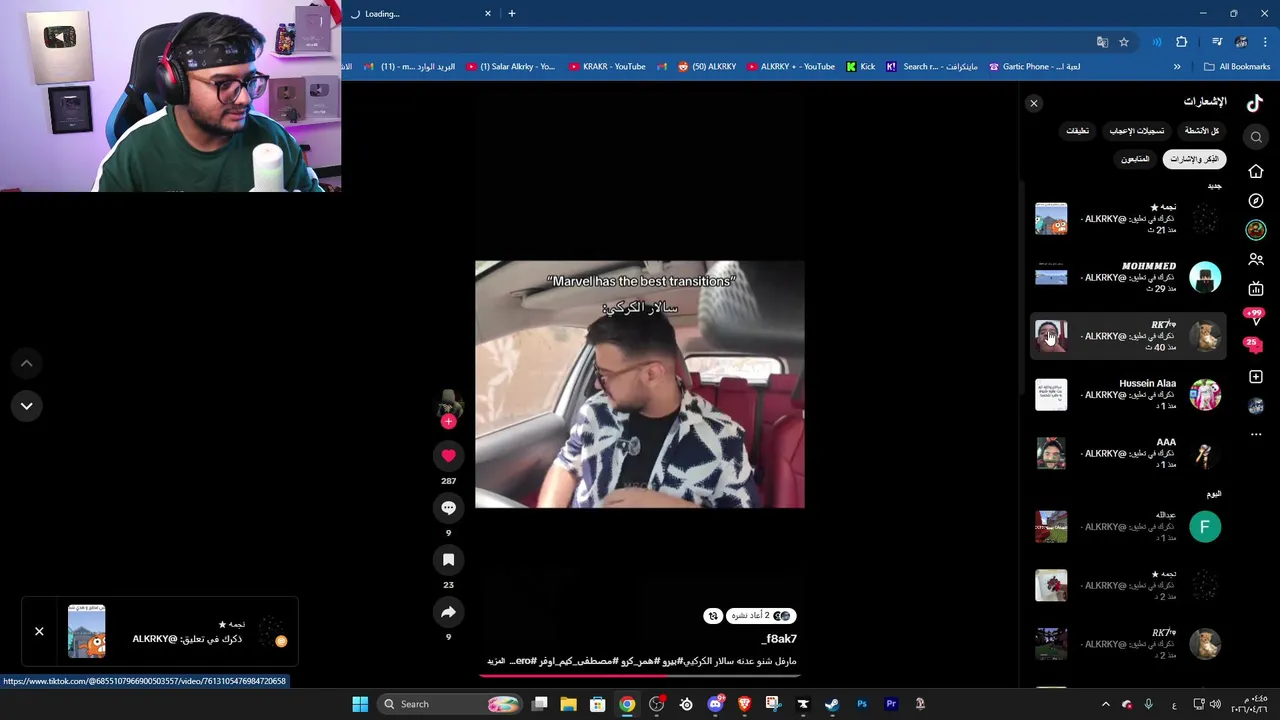Click the translate page icon in the address bar
The height and width of the screenshot is (720, 1280).
click(x=1102, y=42)
